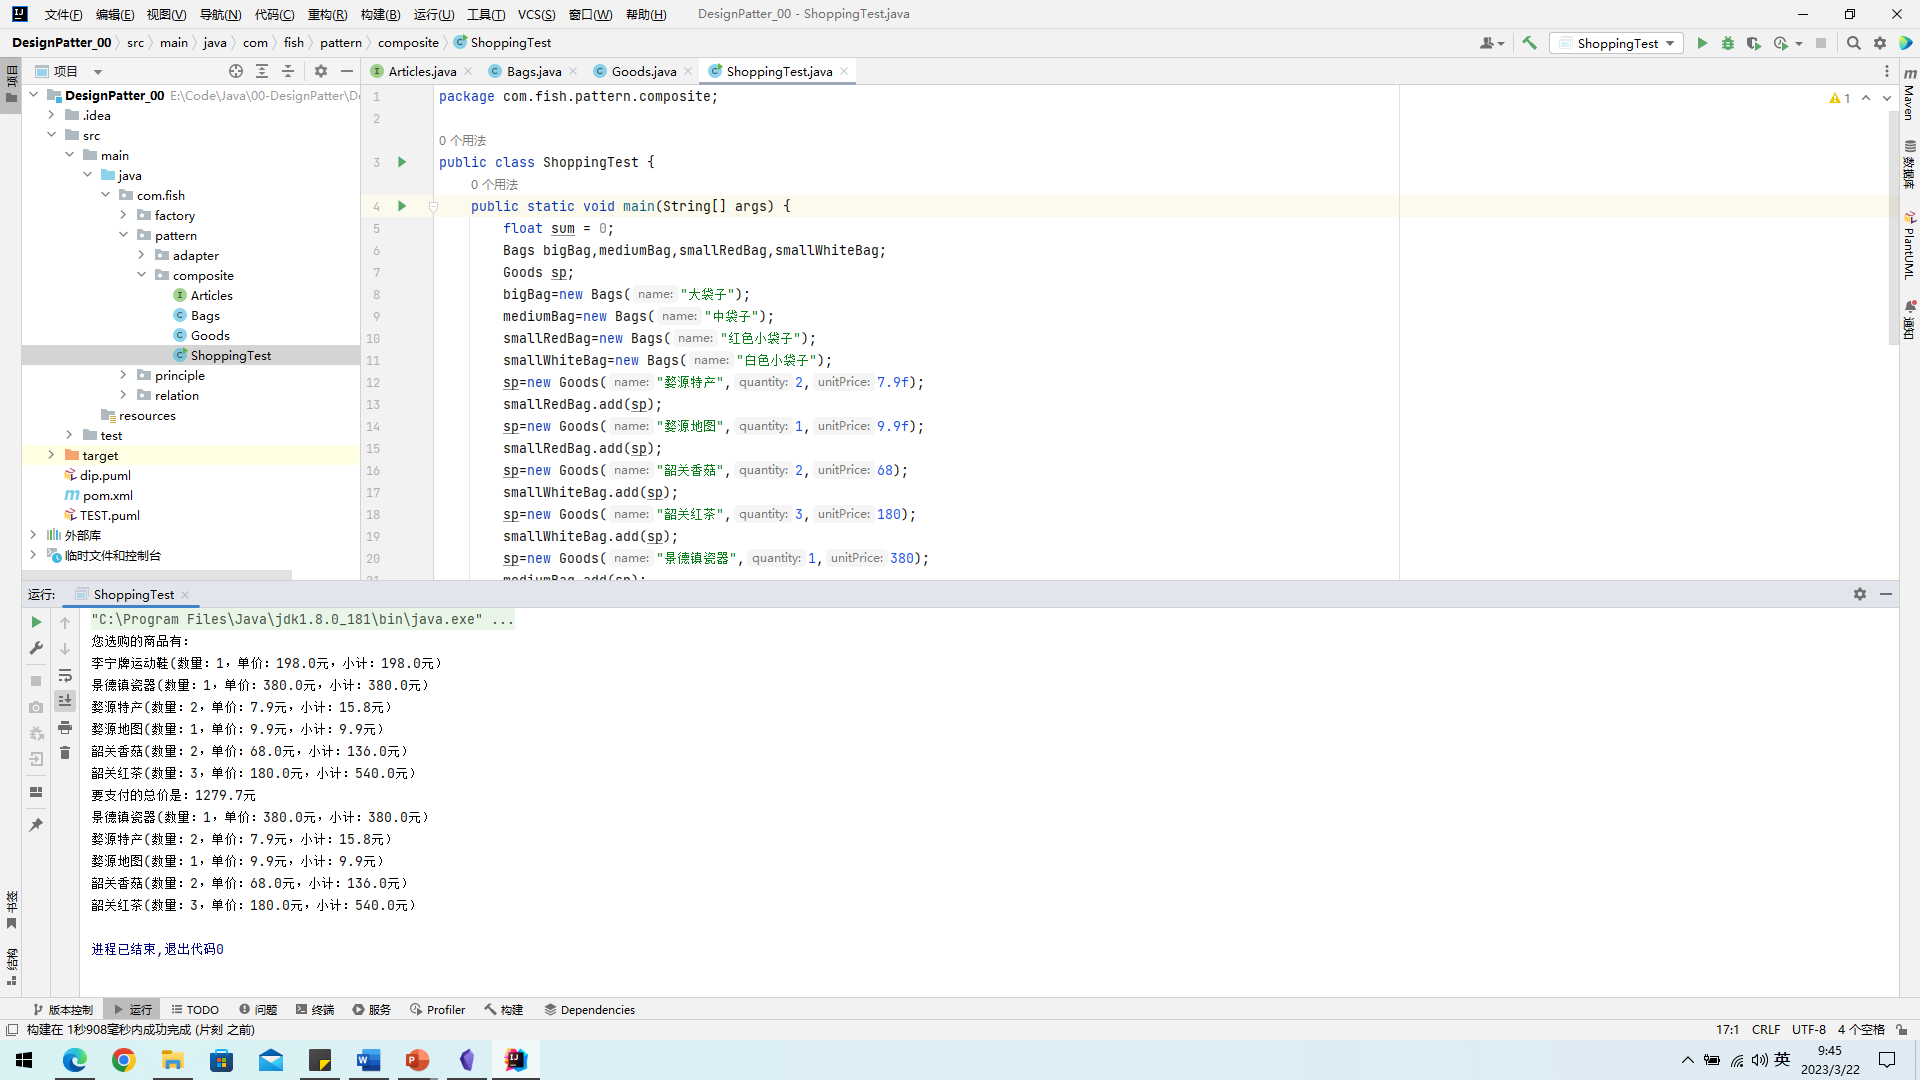Open Search Everywhere magnifier icon
1920x1080 pixels.
tap(1854, 43)
